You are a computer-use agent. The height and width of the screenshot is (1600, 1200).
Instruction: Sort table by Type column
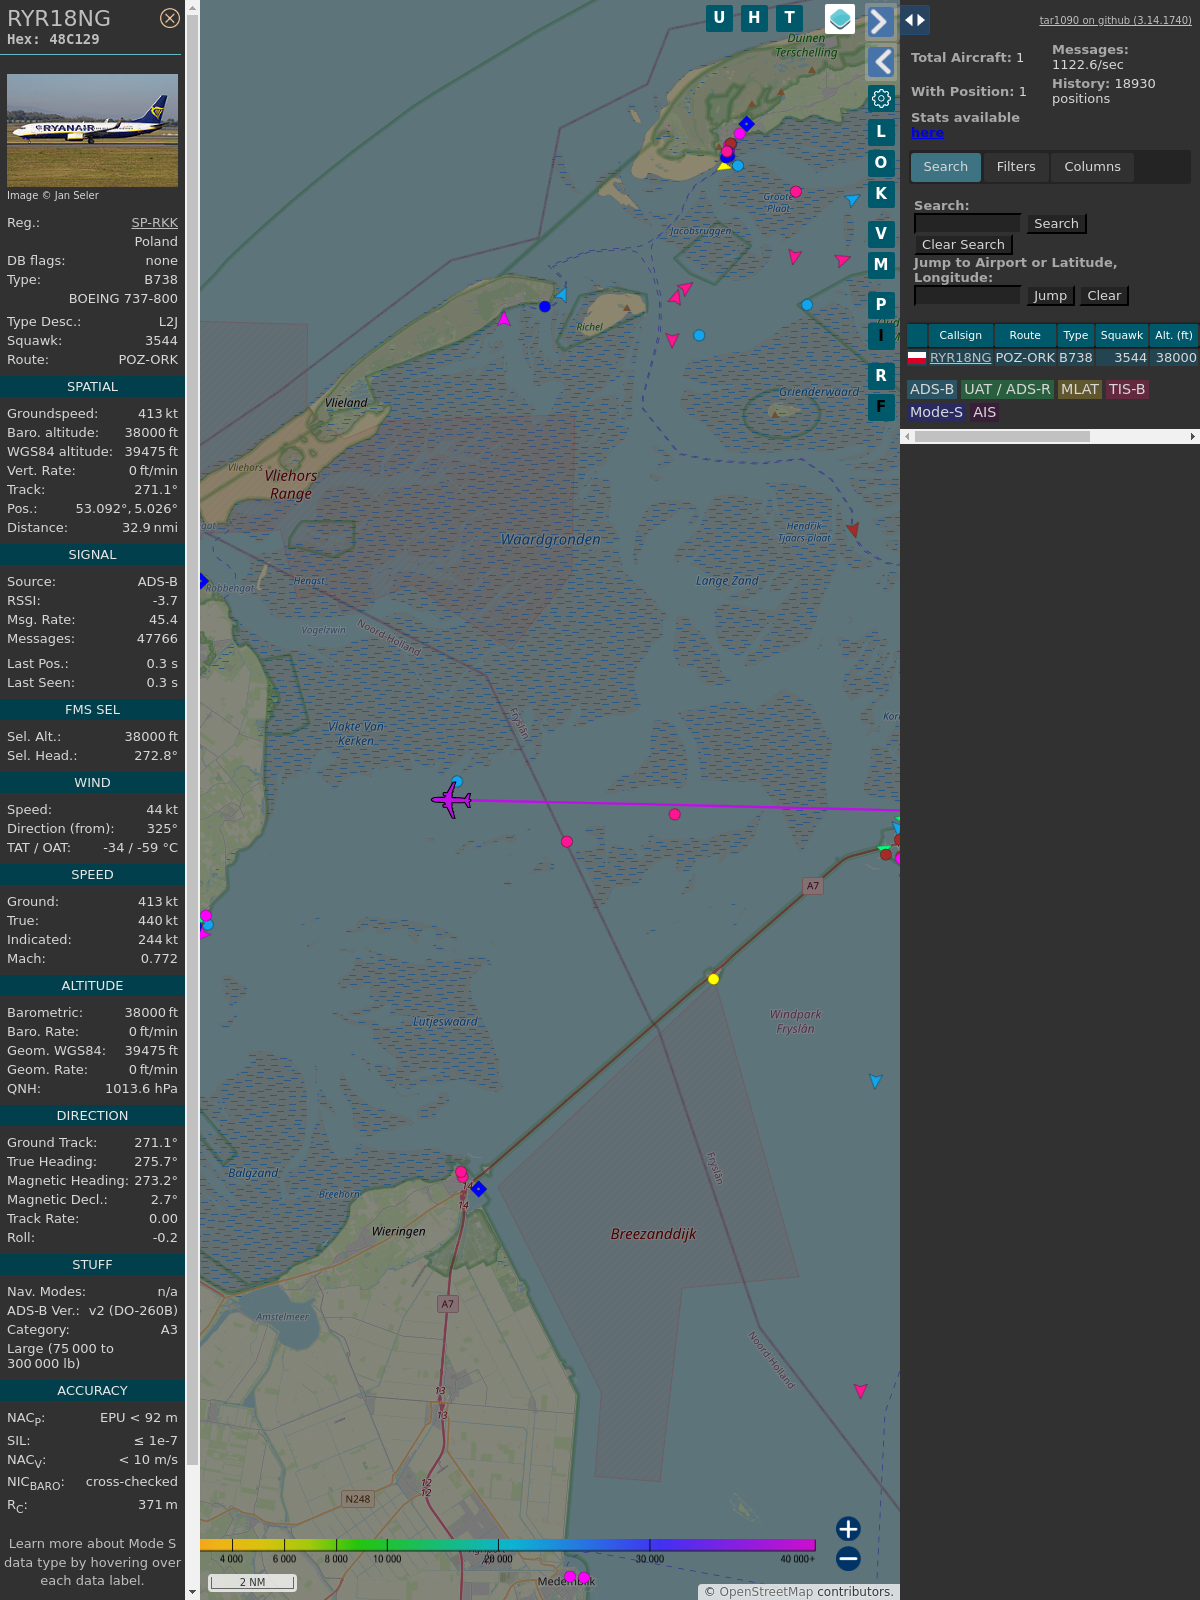1076,336
